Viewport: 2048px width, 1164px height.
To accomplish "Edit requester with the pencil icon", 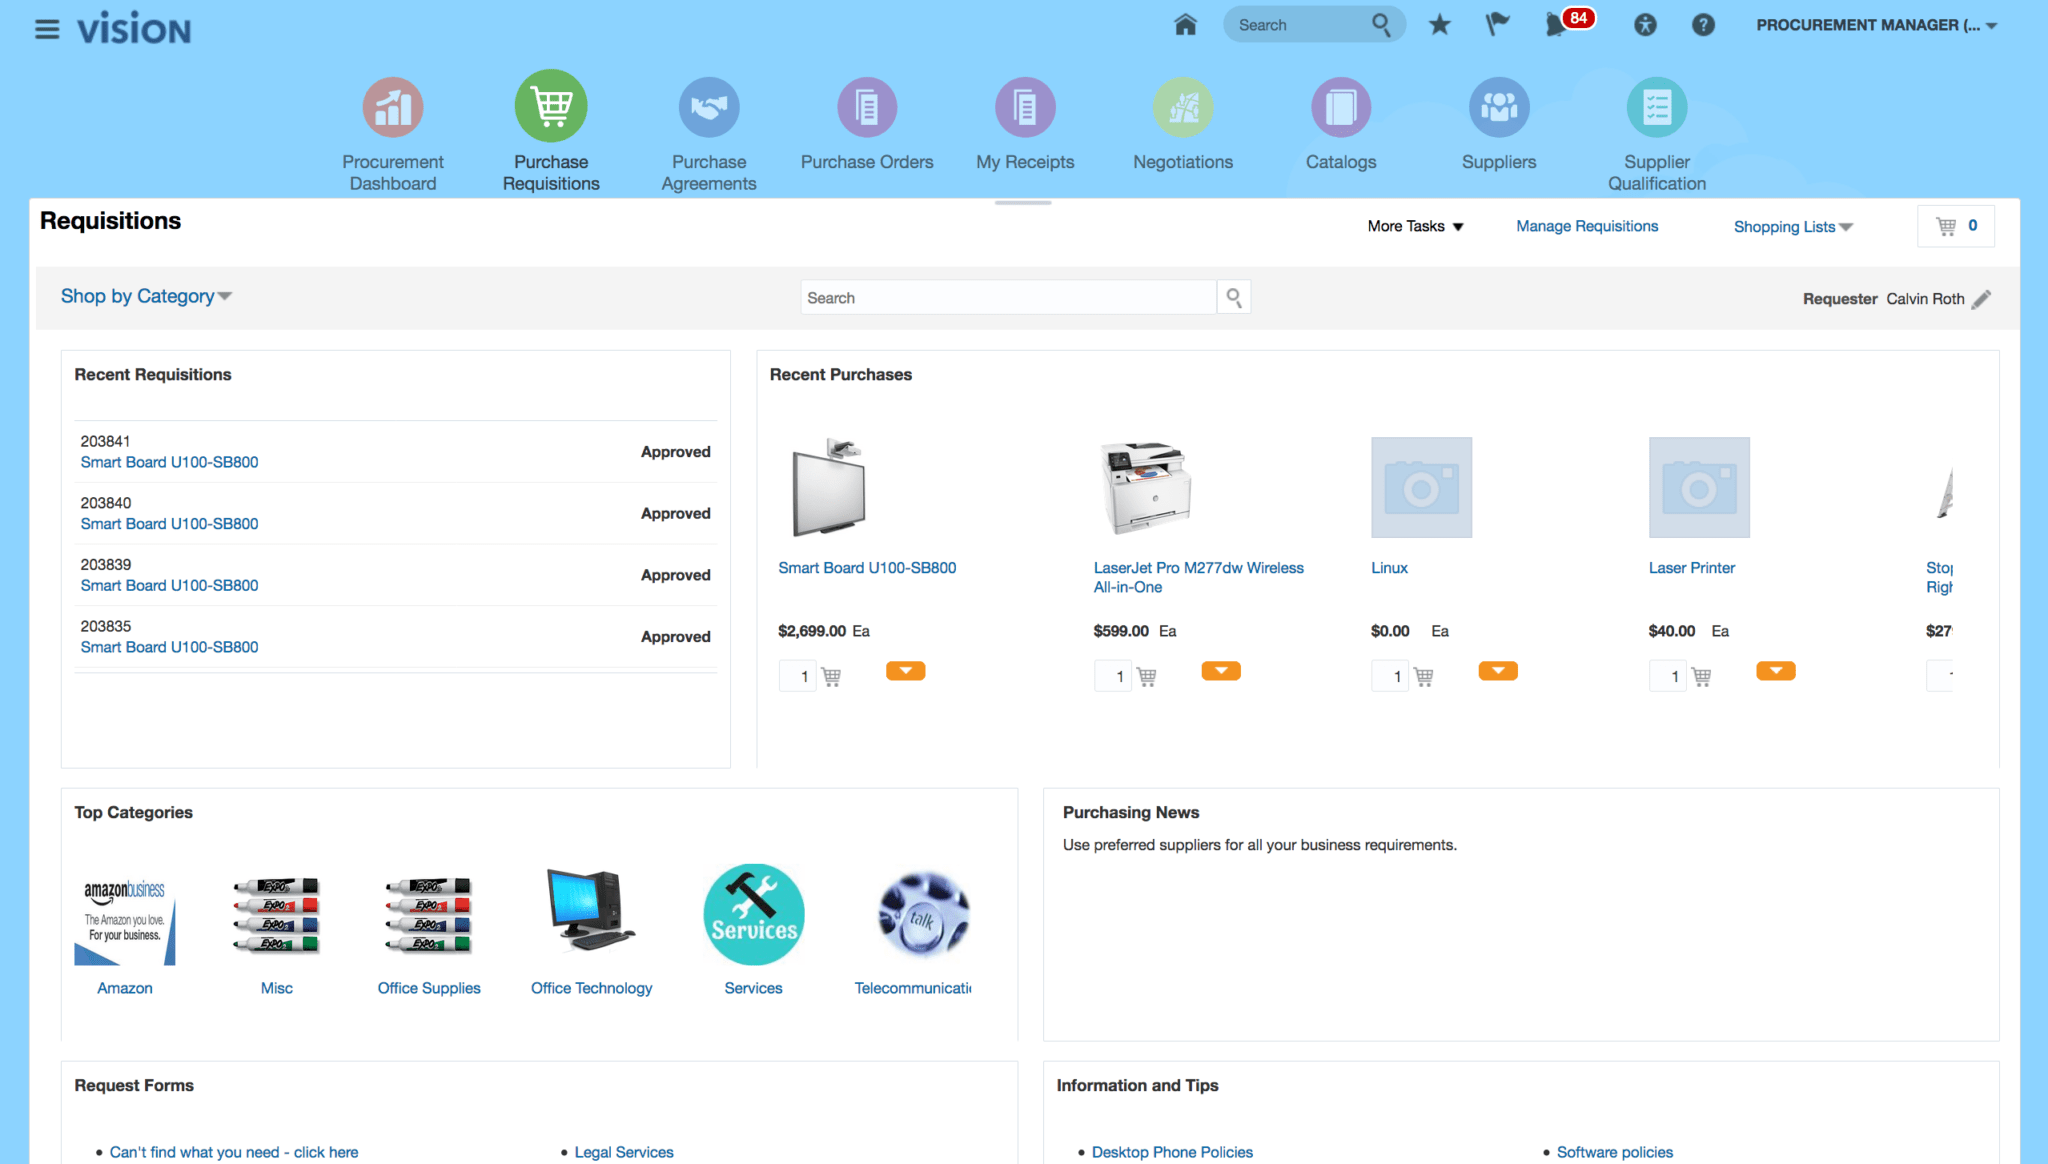I will point(1981,299).
